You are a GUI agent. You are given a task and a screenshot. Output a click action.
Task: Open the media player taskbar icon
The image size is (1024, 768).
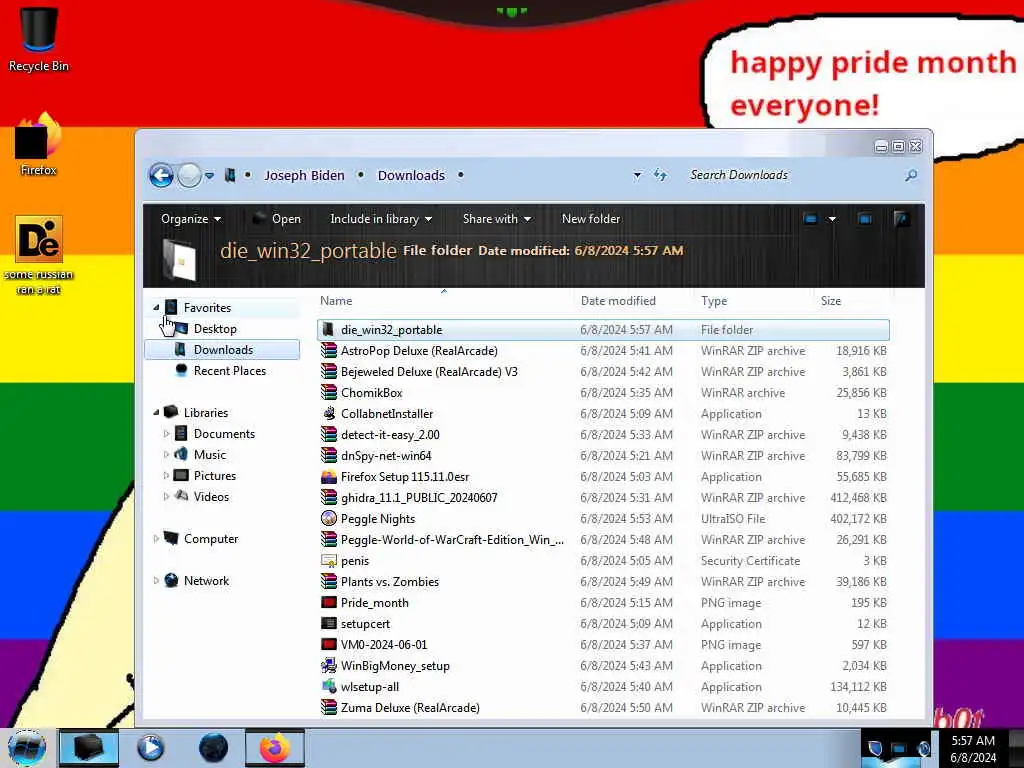click(x=150, y=748)
